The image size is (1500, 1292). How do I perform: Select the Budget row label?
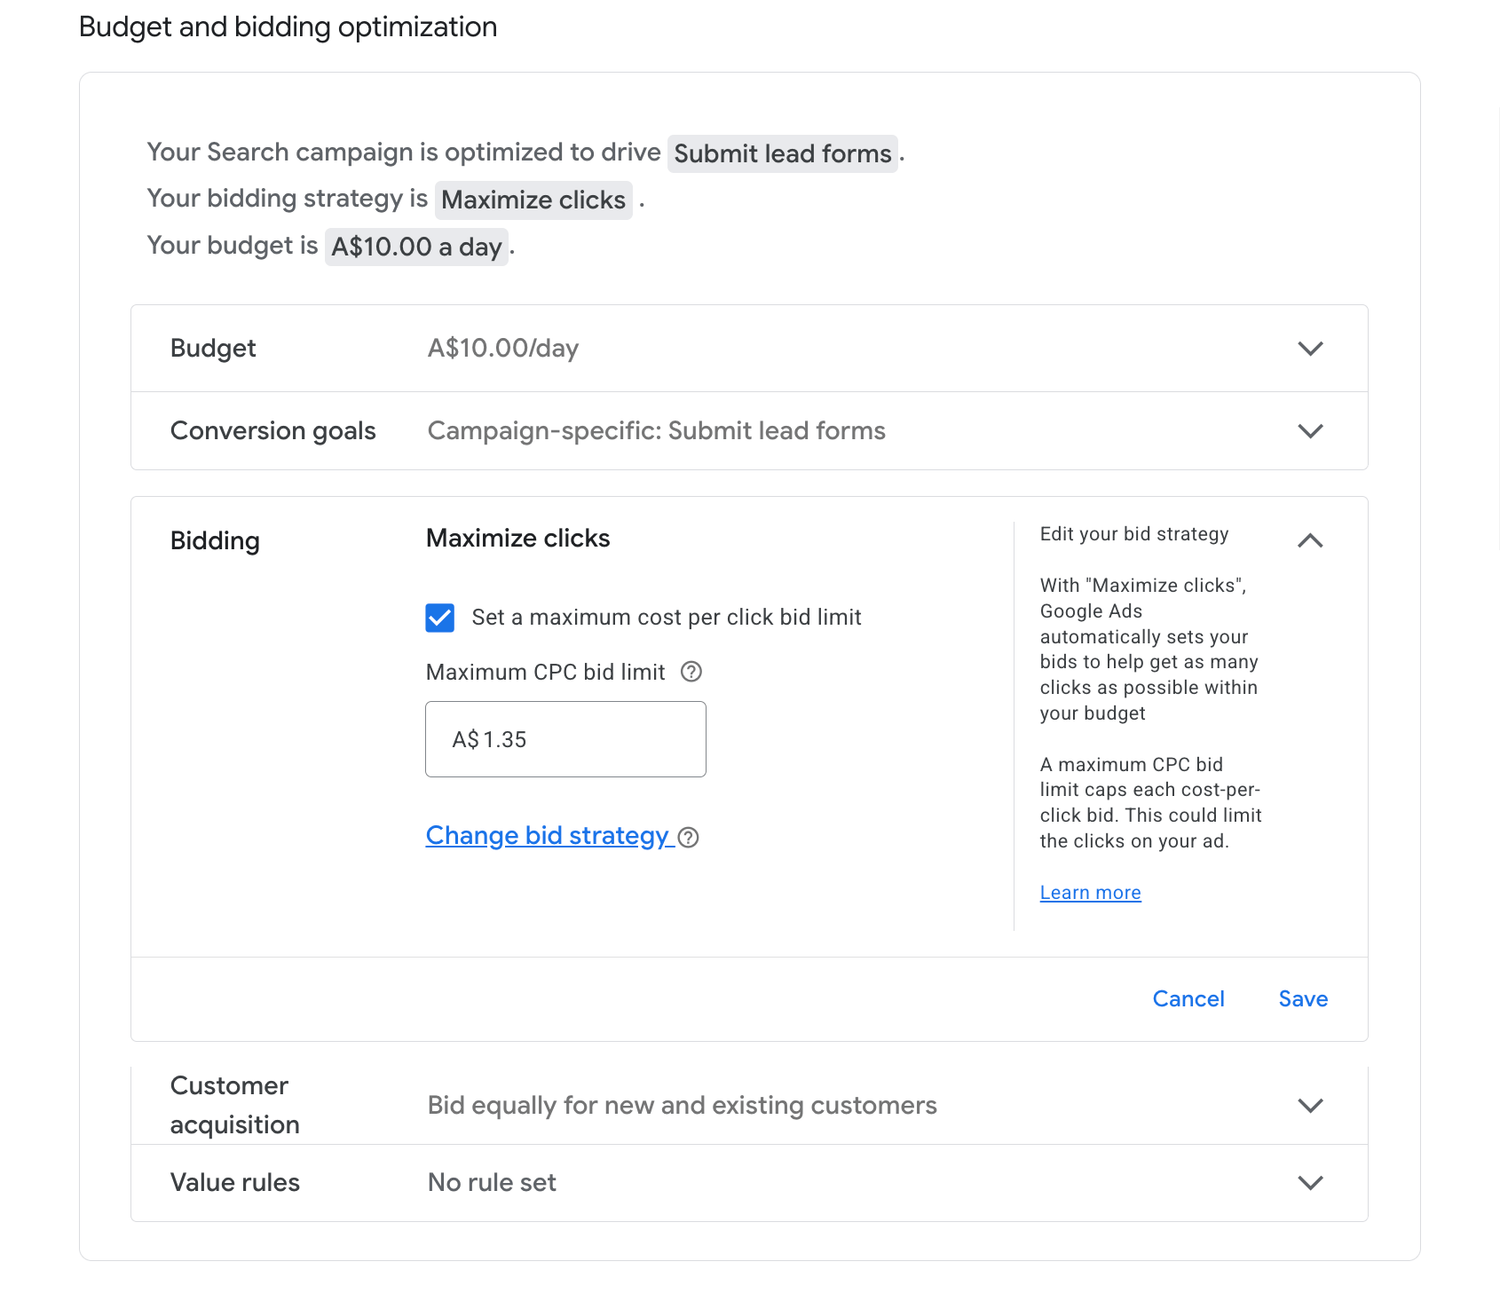point(213,349)
